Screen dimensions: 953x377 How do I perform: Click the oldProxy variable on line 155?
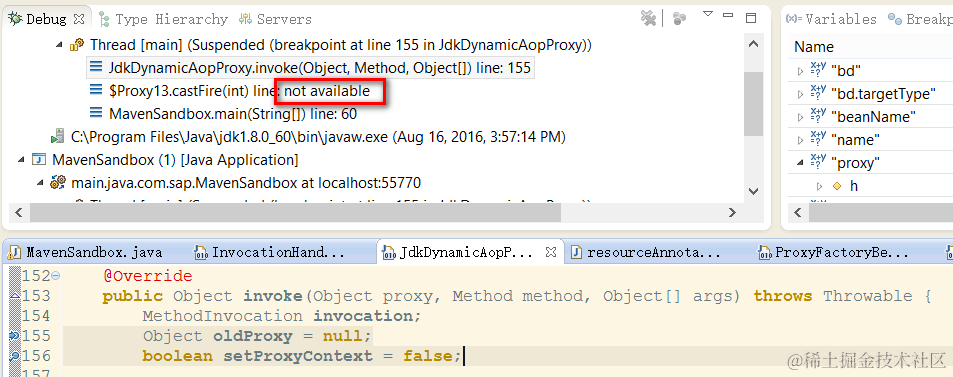(x=252, y=336)
